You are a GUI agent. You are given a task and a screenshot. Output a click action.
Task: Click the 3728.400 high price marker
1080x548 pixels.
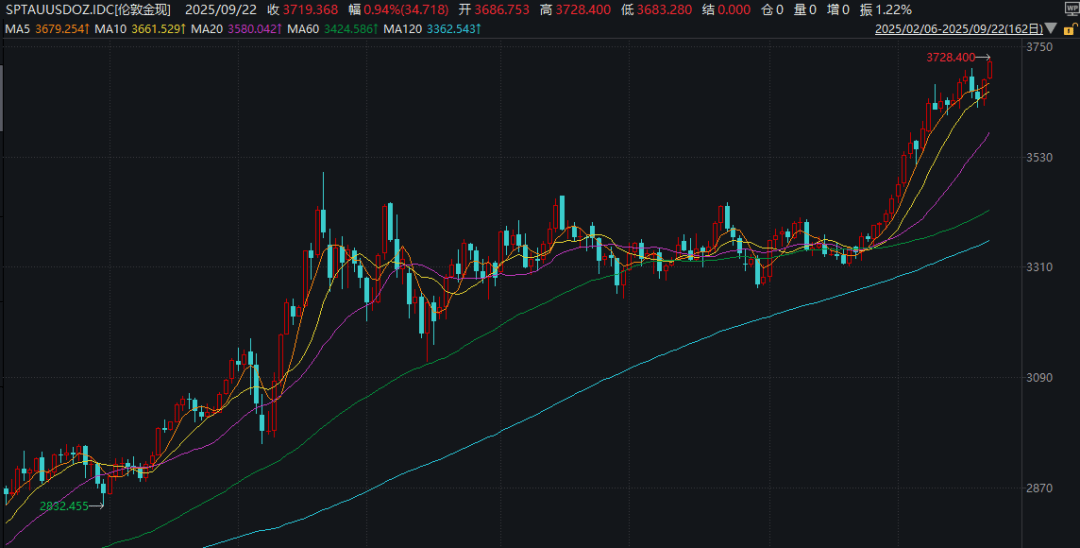(x=950, y=58)
